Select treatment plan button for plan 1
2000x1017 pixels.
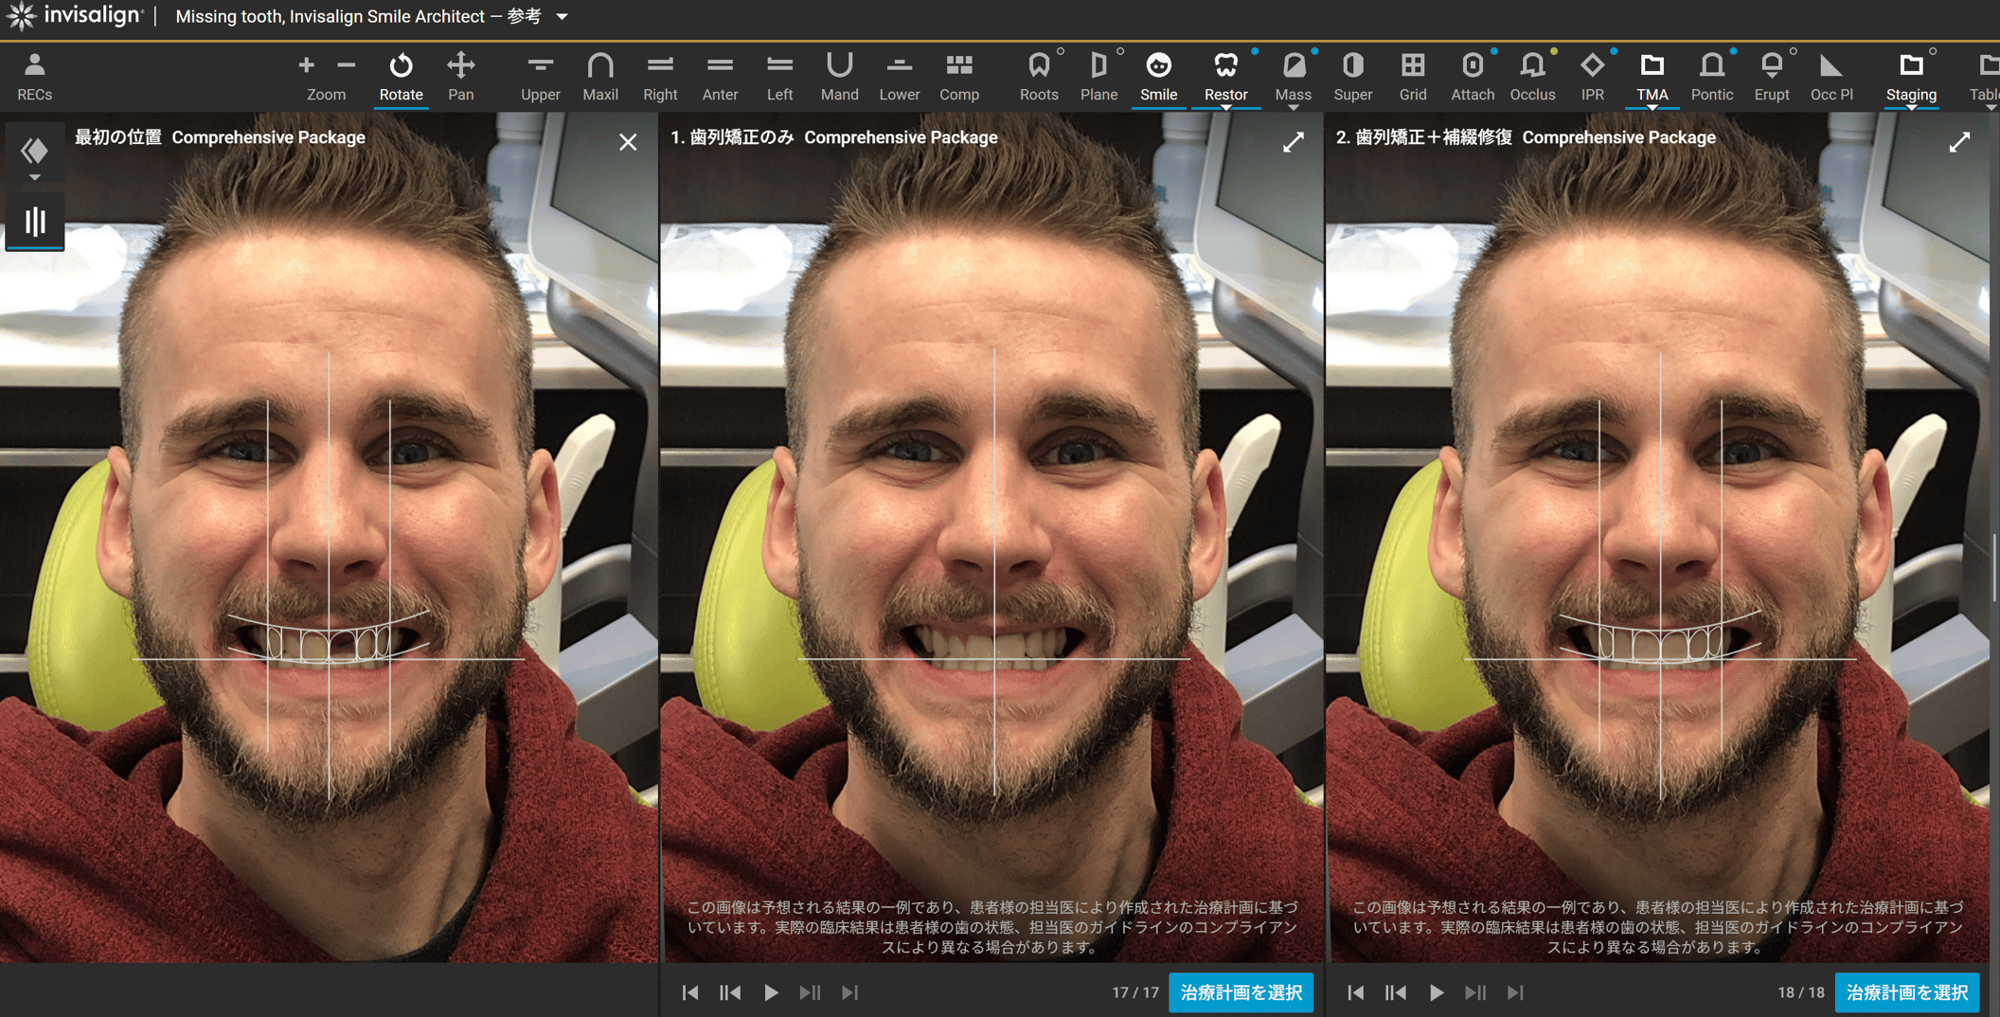pos(1240,992)
